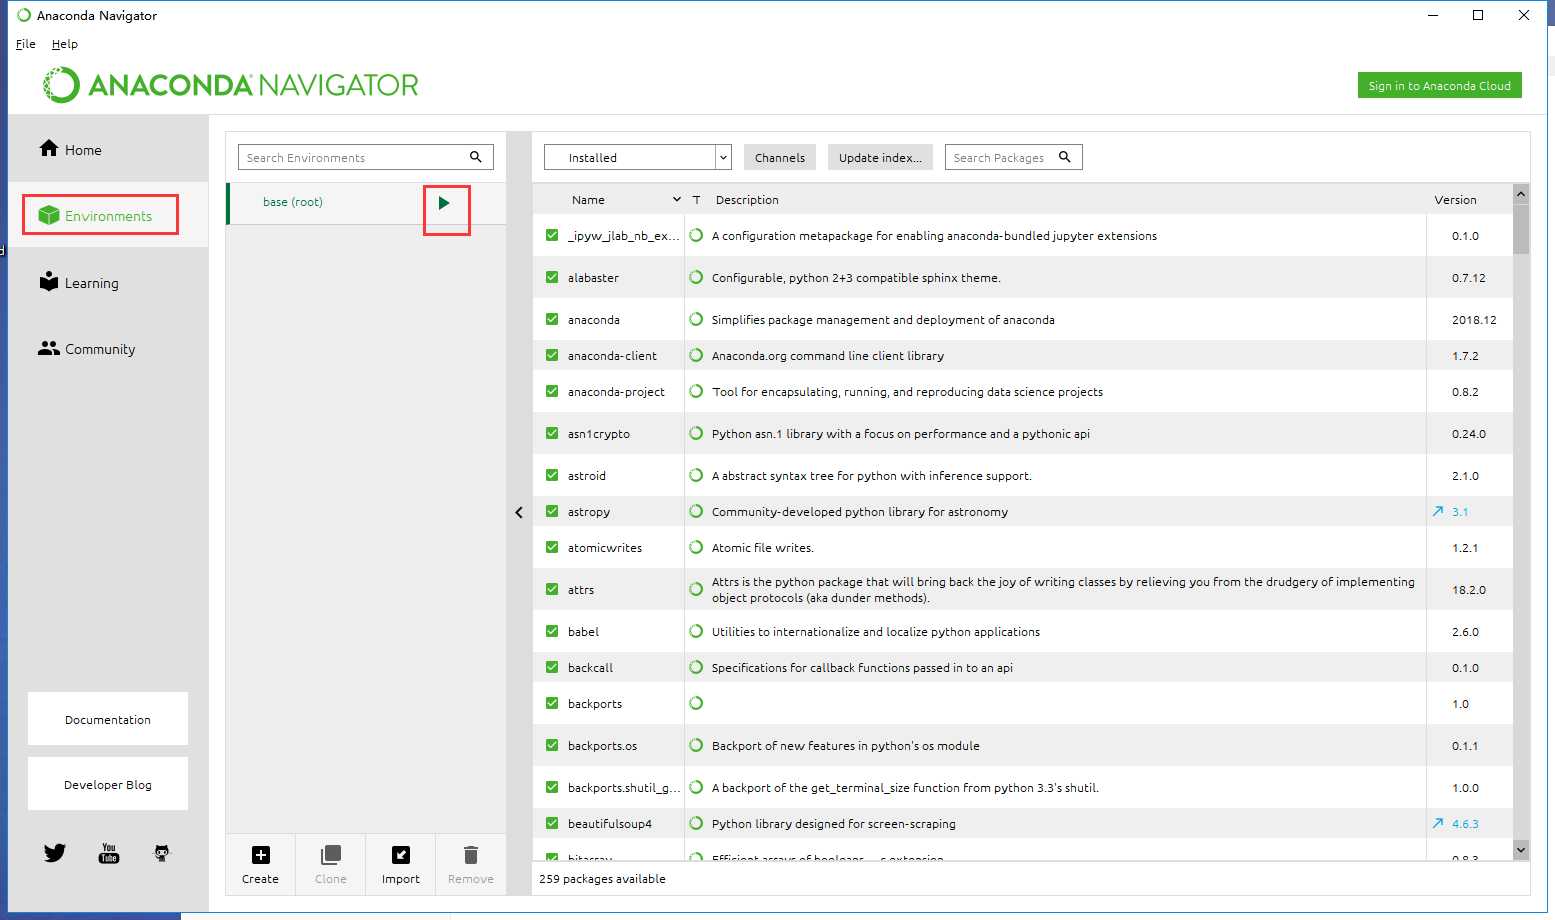
Task: Click the package type circle for attrs
Action: (696, 589)
